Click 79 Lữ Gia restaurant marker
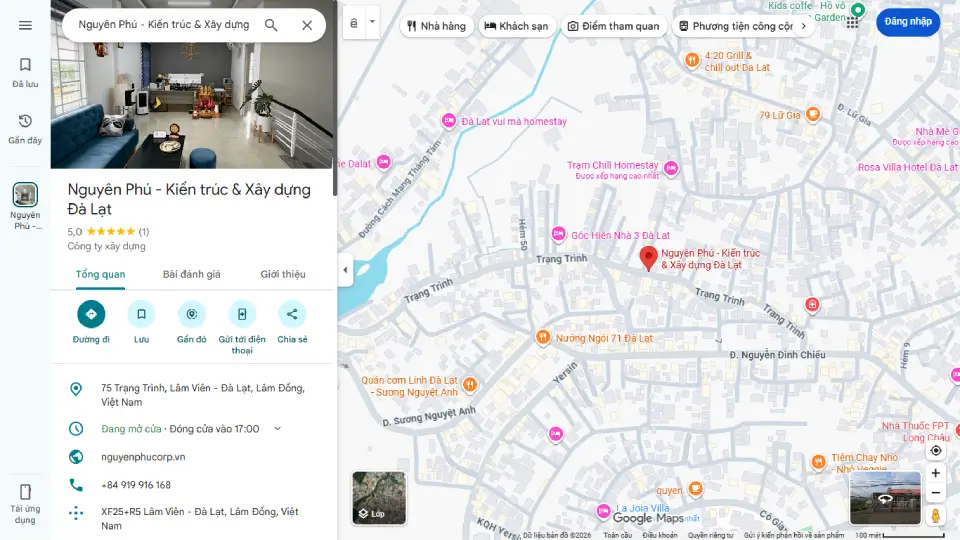The height and width of the screenshot is (540, 960). [x=813, y=114]
